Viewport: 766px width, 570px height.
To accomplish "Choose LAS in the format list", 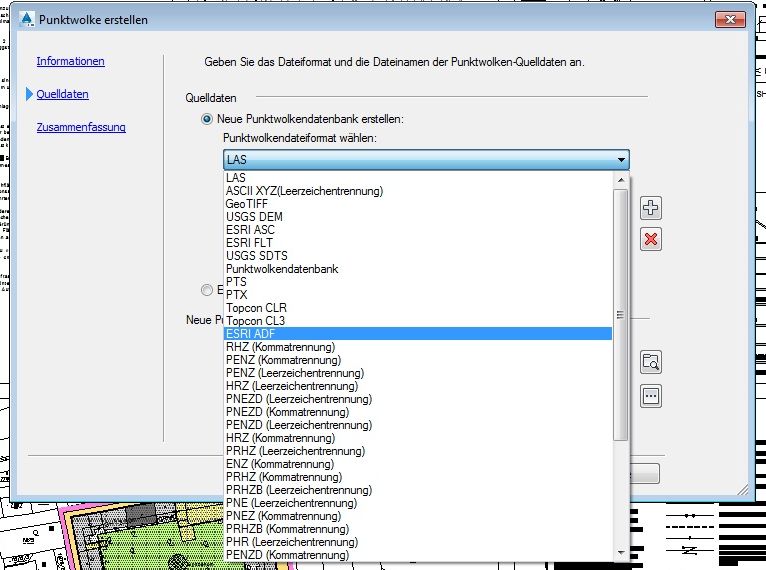I will (418, 178).
